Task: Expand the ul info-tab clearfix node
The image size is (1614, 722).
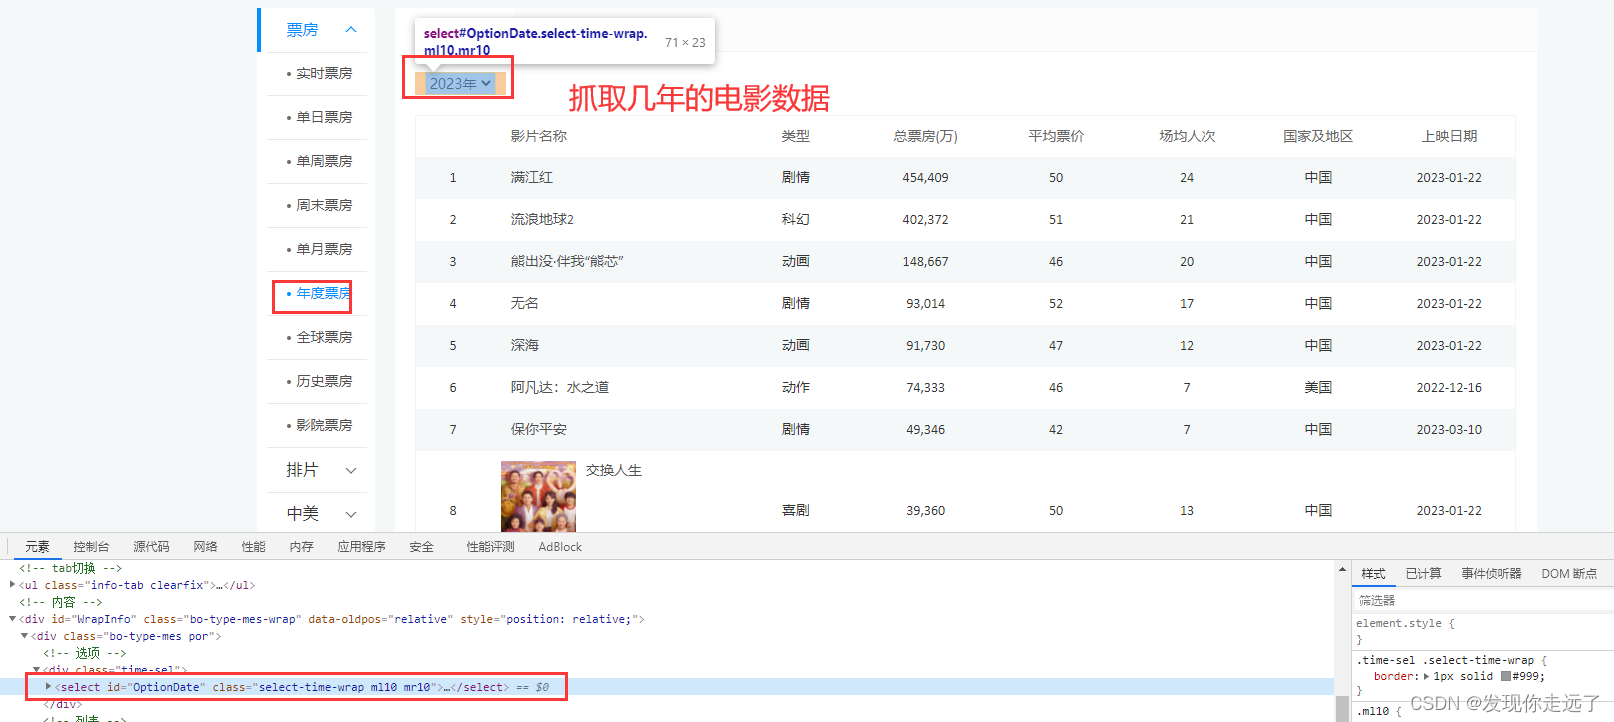Action: pos(13,585)
